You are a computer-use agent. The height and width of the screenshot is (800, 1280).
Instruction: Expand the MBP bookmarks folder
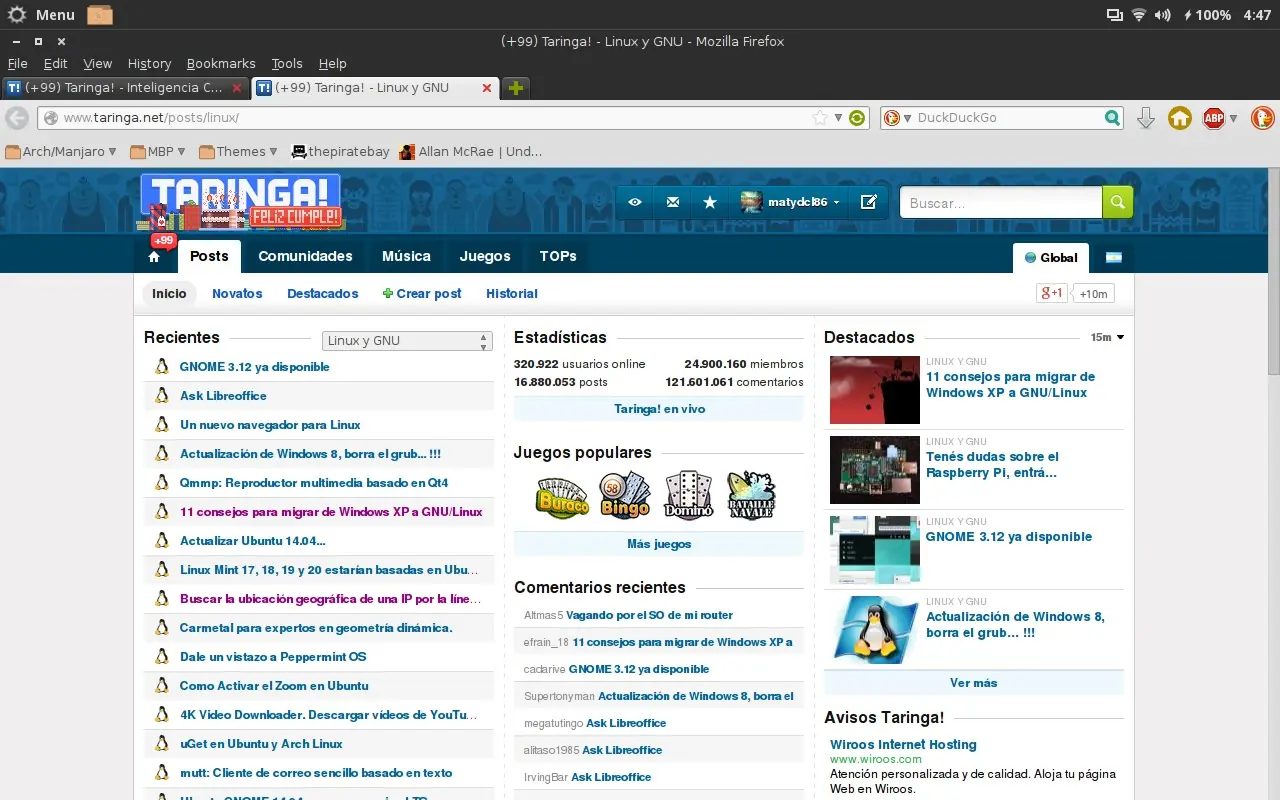[x=160, y=152]
